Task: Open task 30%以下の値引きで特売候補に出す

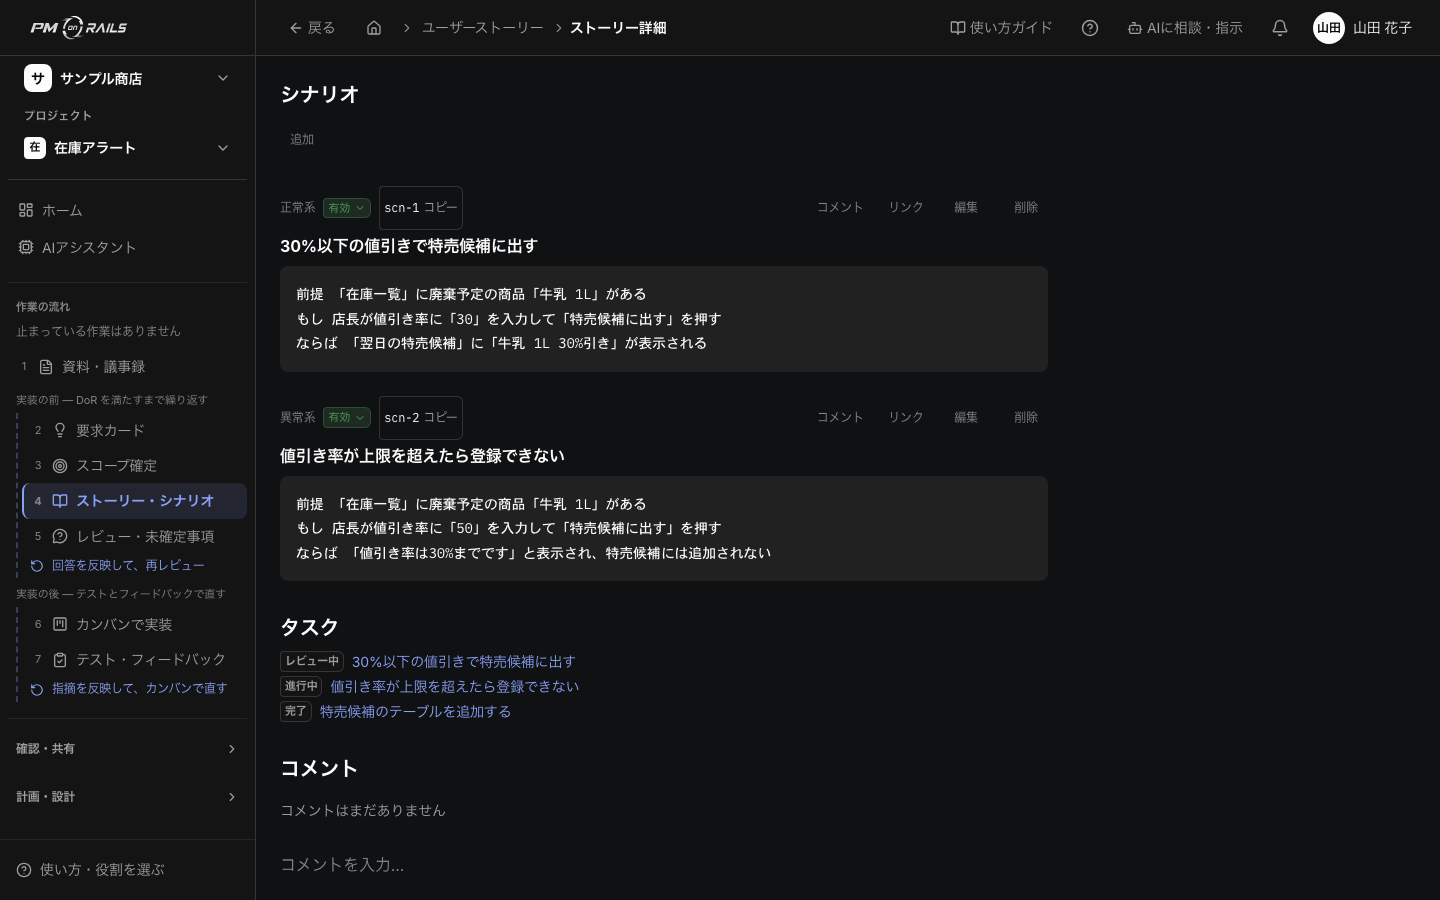Action: coord(464,662)
